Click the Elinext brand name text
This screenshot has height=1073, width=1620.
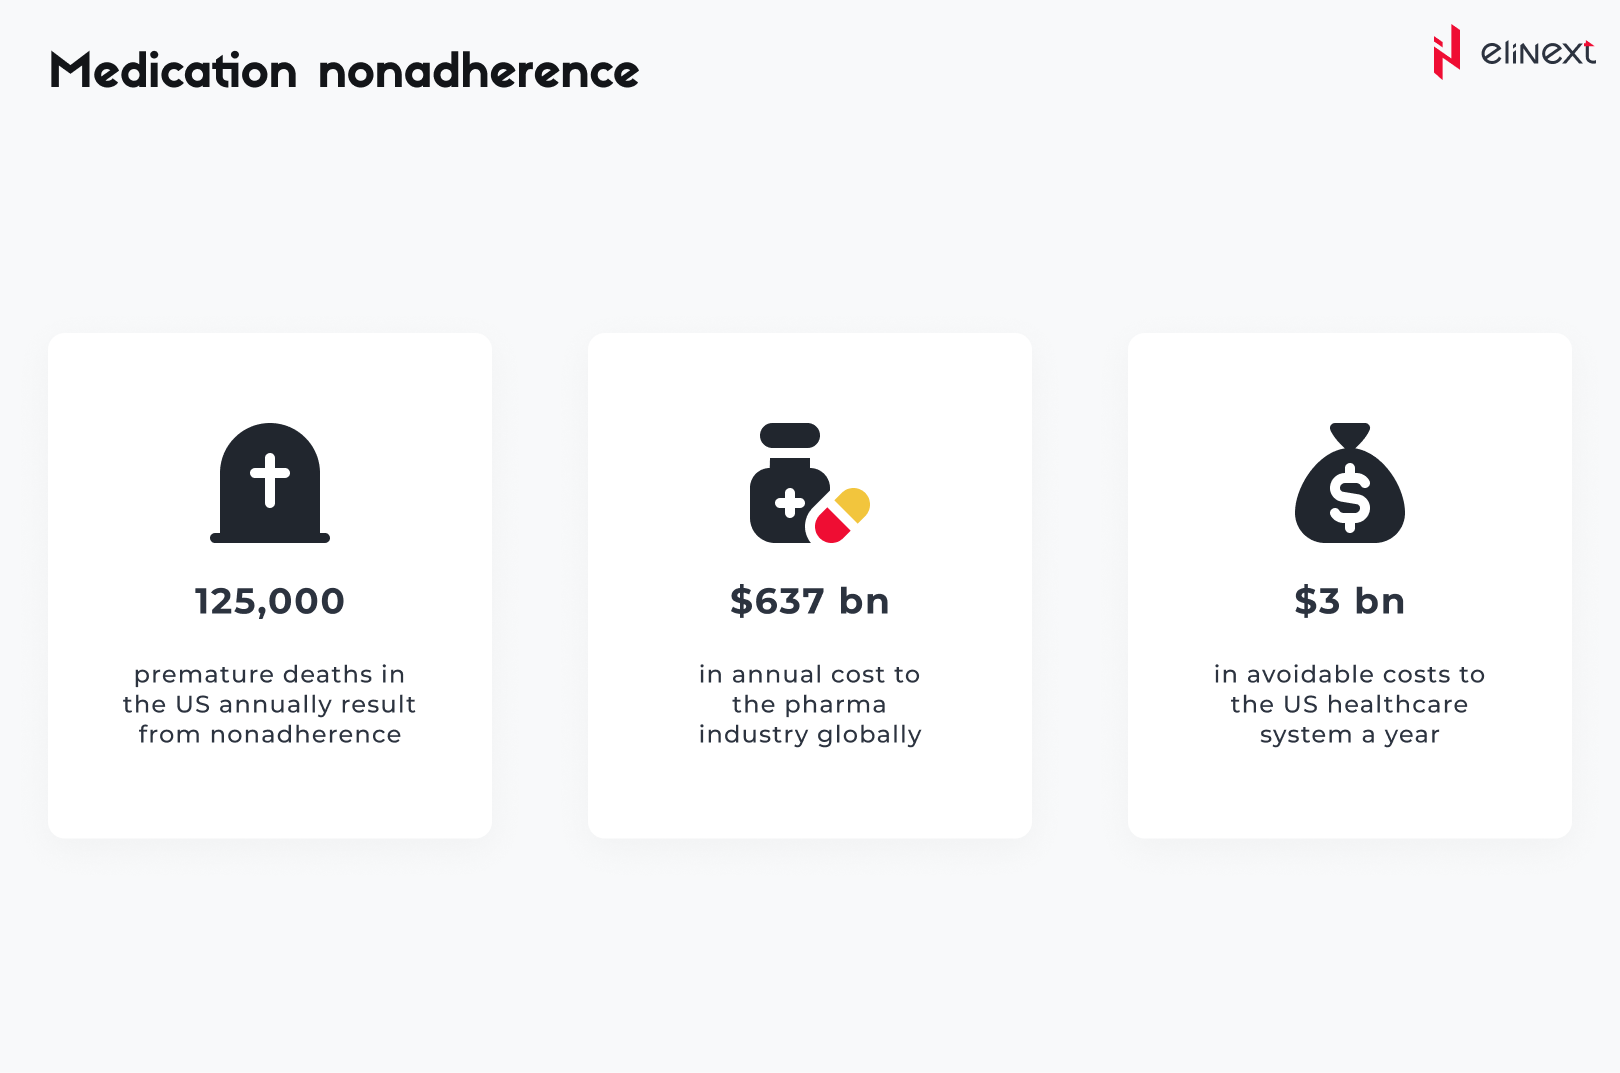(x=1537, y=52)
